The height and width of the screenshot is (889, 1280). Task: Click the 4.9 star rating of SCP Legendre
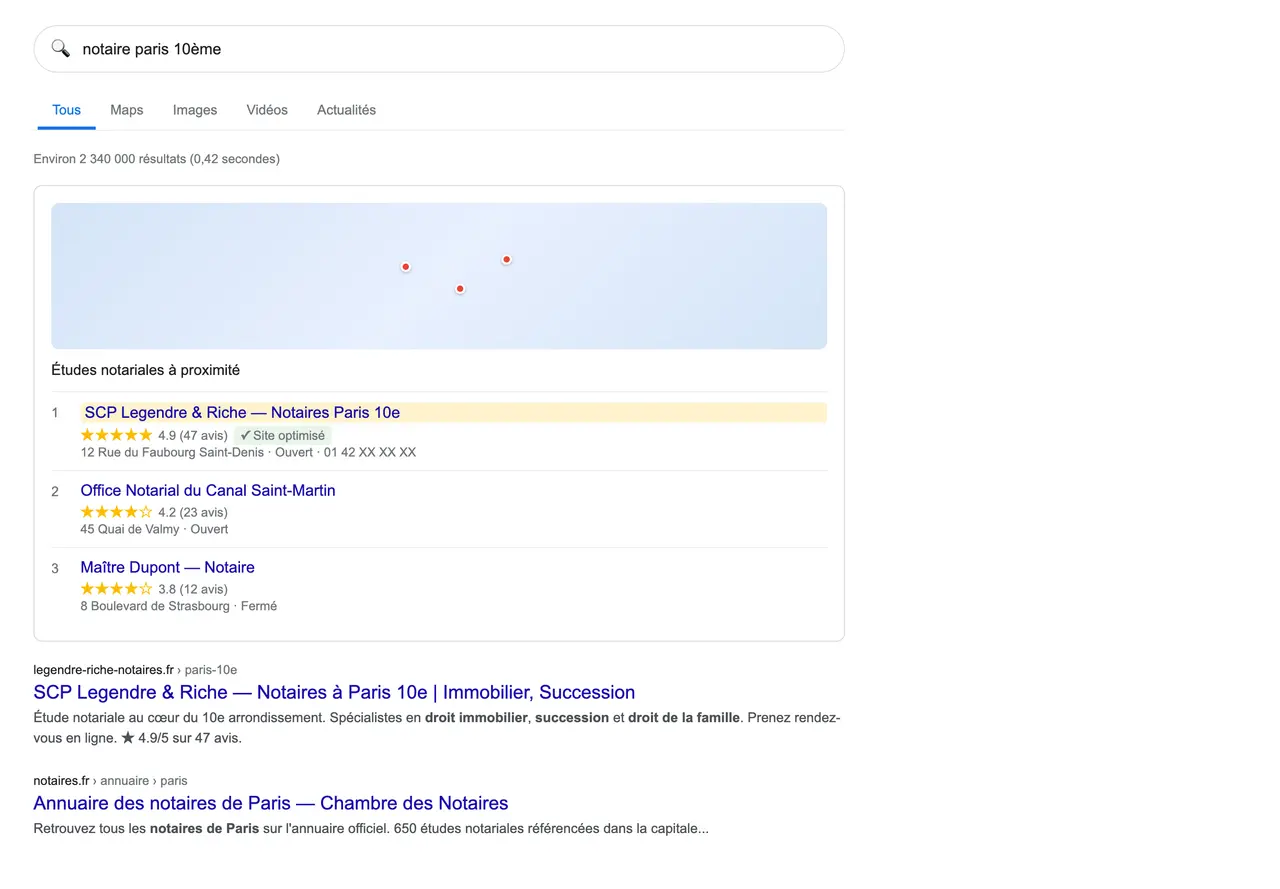(117, 435)
